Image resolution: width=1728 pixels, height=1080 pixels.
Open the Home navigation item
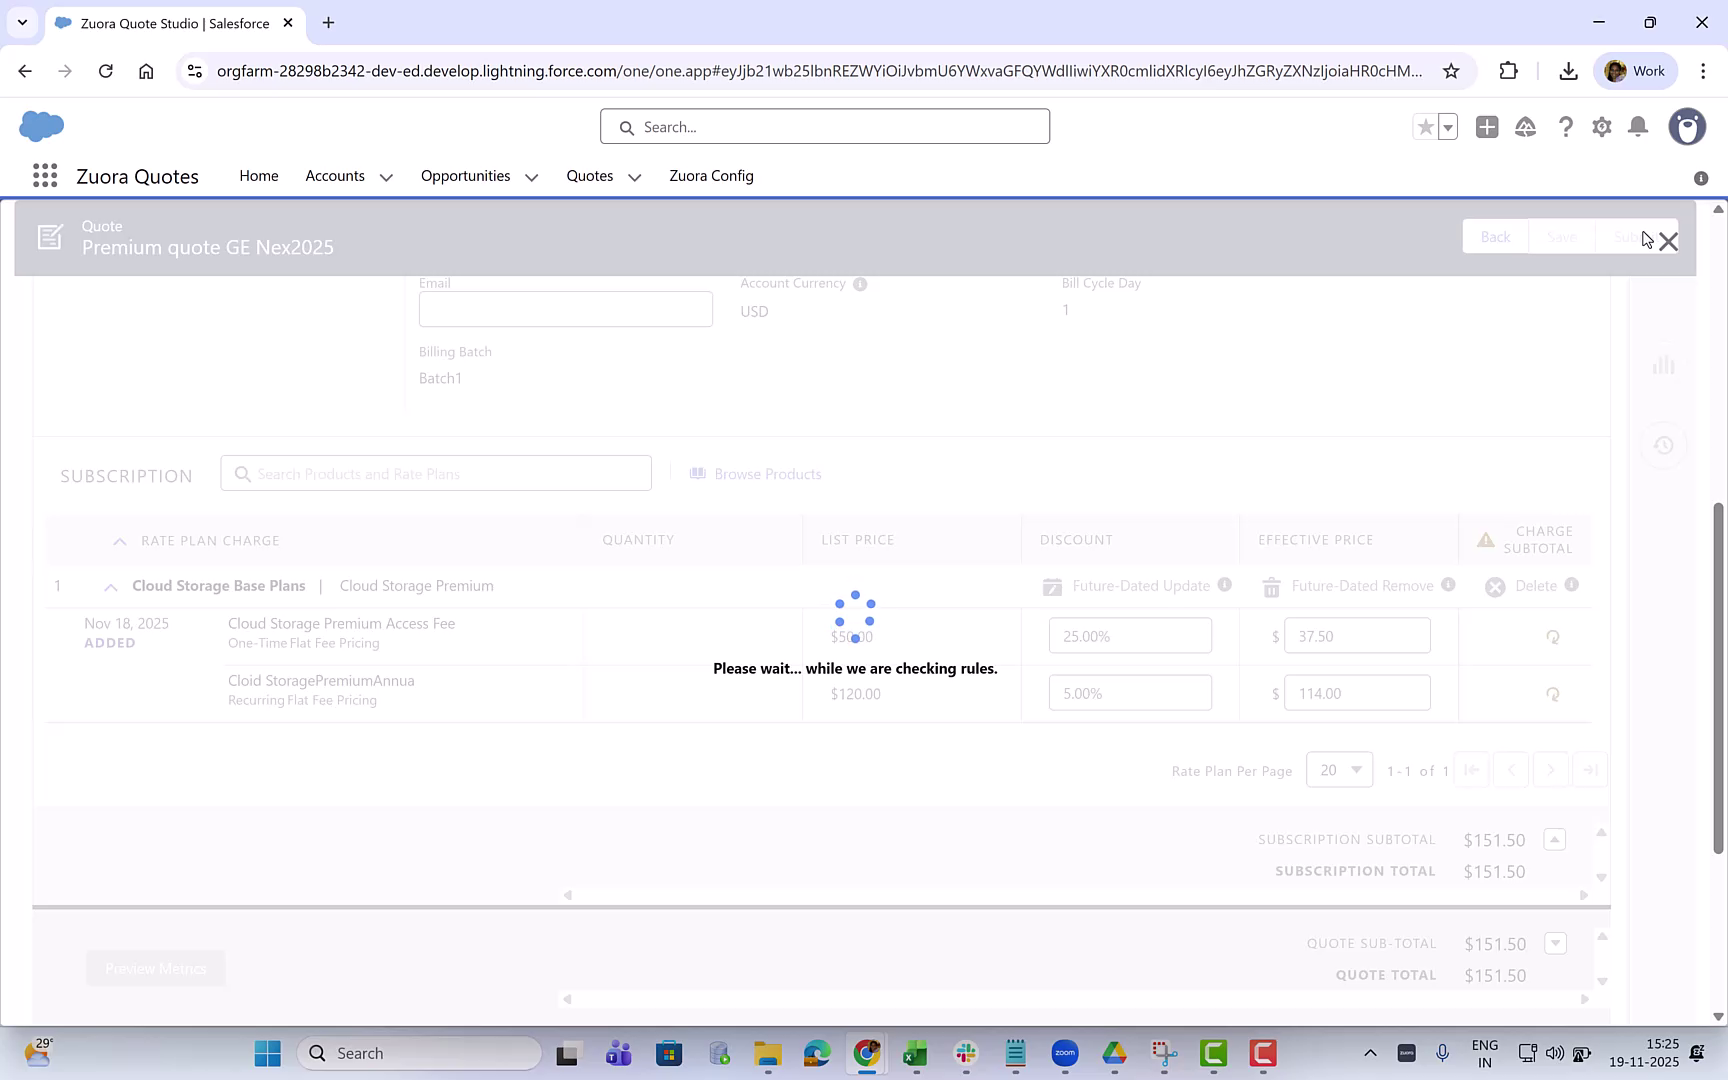click(x=259, y=176)
